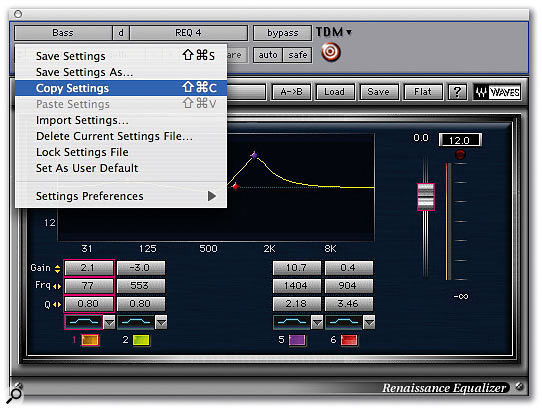Open band 1 filter type dropdown arrow
The height and width of the screenshot is (410, 542).
[109, 323]
